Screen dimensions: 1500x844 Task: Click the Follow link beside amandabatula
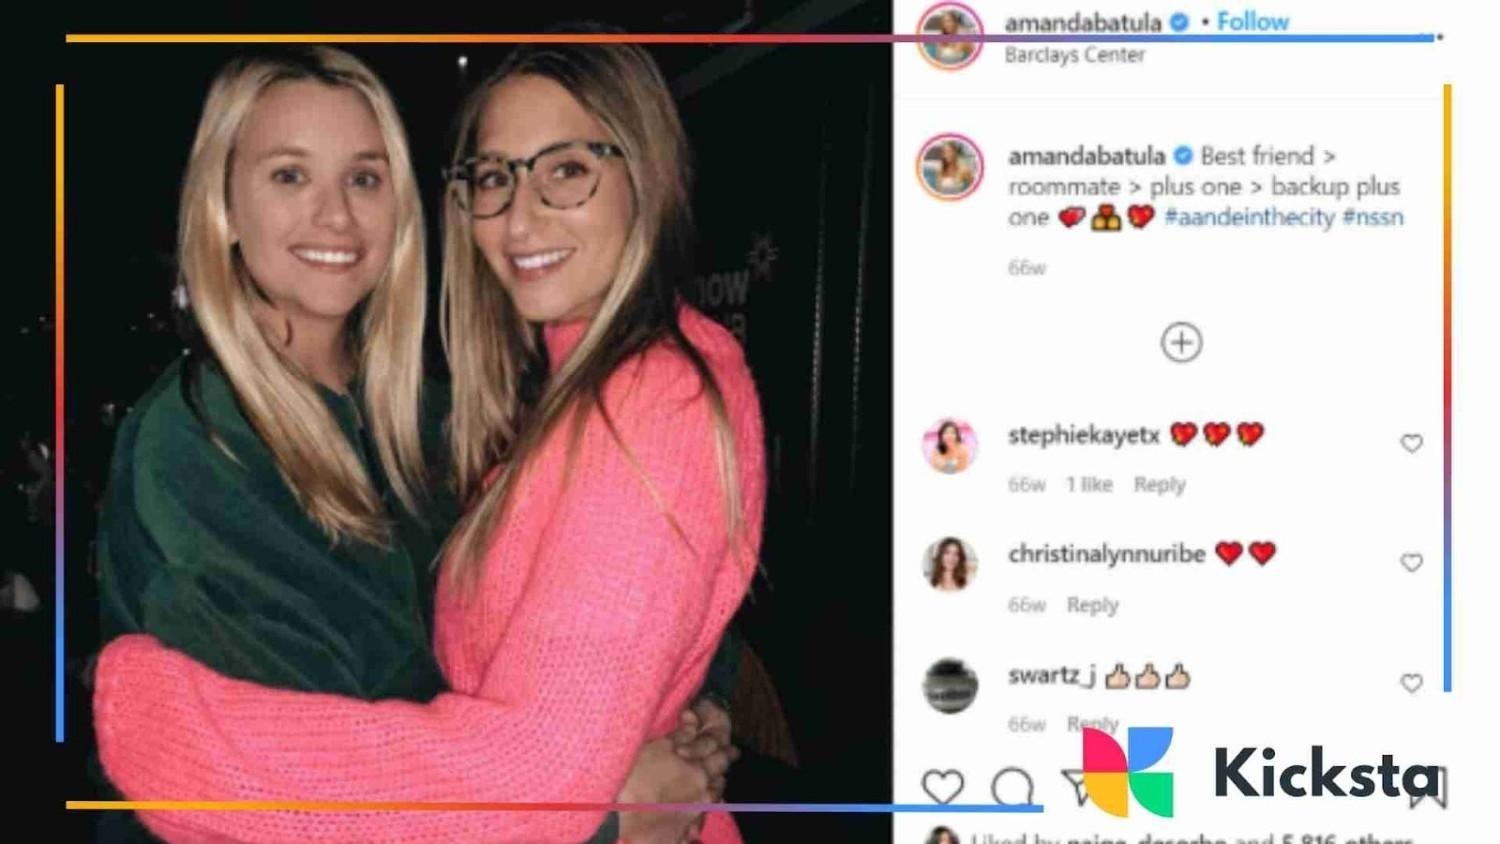(x=1252, y=21)
